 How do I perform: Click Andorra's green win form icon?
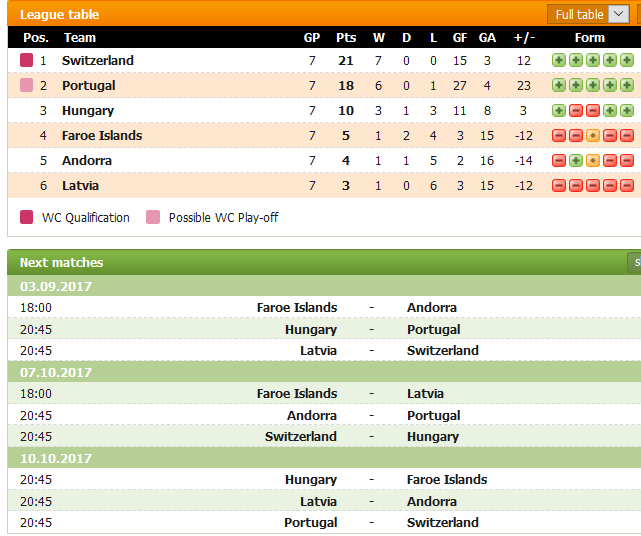pos(576,161)
